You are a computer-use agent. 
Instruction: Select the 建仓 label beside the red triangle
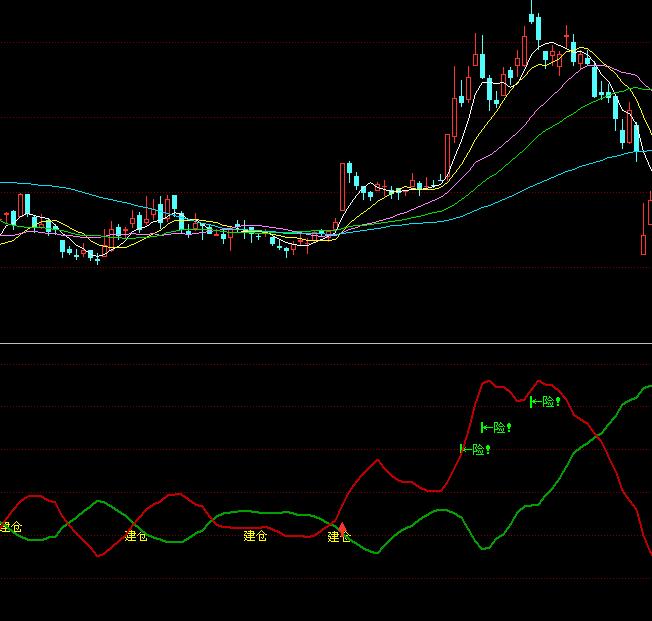point(339,538)
